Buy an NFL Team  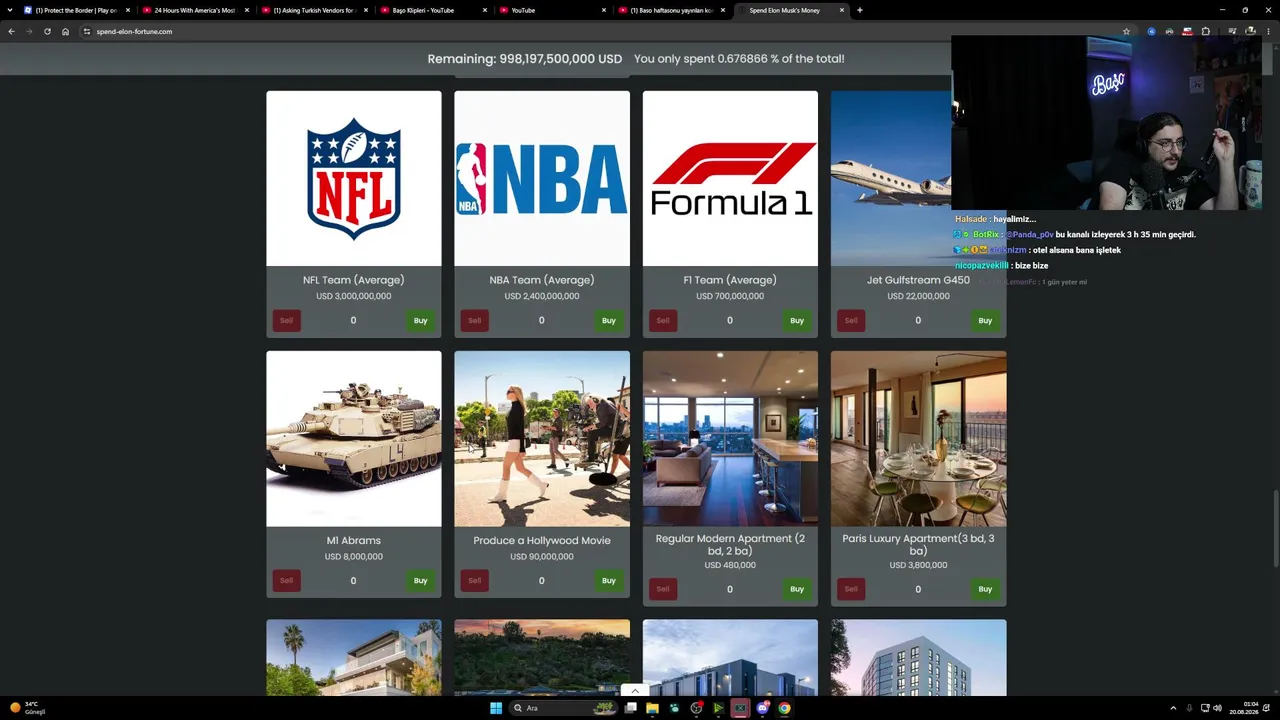(421, 321)
